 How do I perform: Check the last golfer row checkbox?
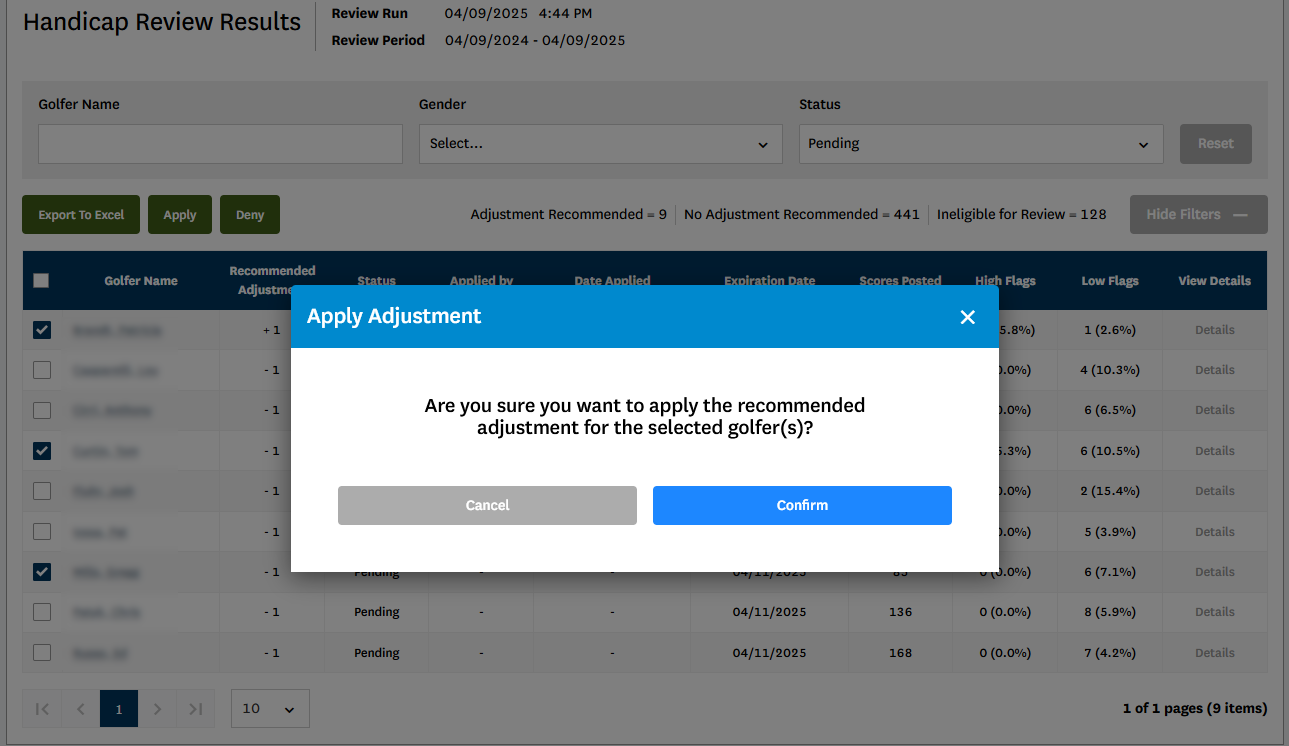42,652
